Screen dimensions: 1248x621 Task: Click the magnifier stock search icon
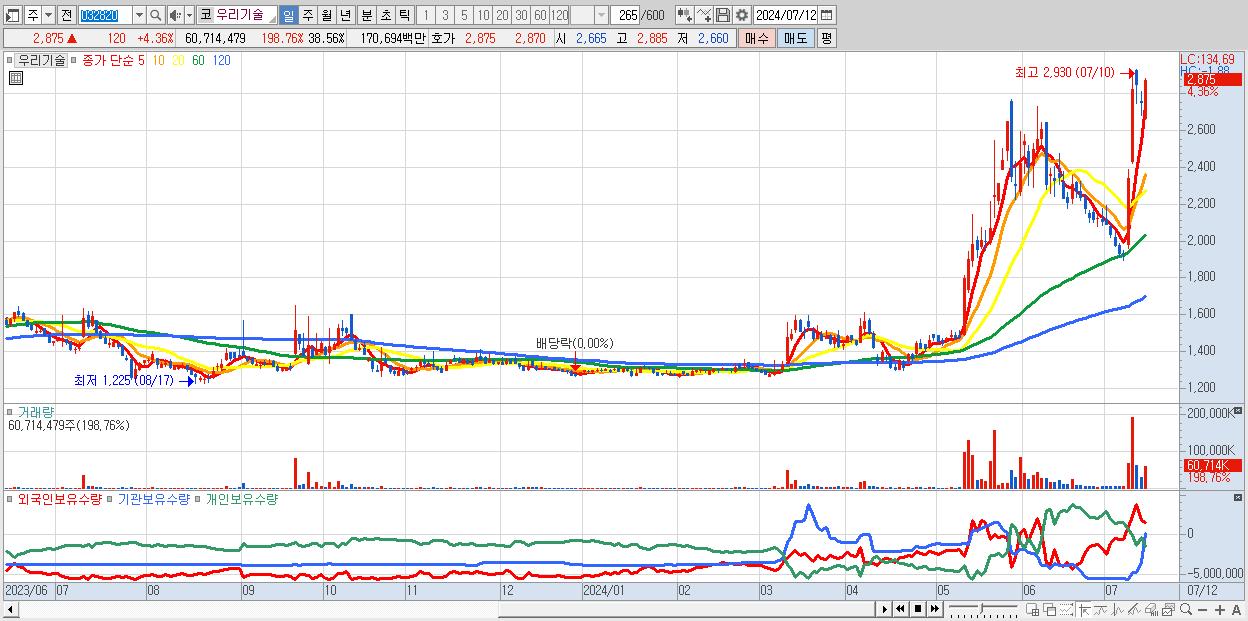(x=156, y=15)
